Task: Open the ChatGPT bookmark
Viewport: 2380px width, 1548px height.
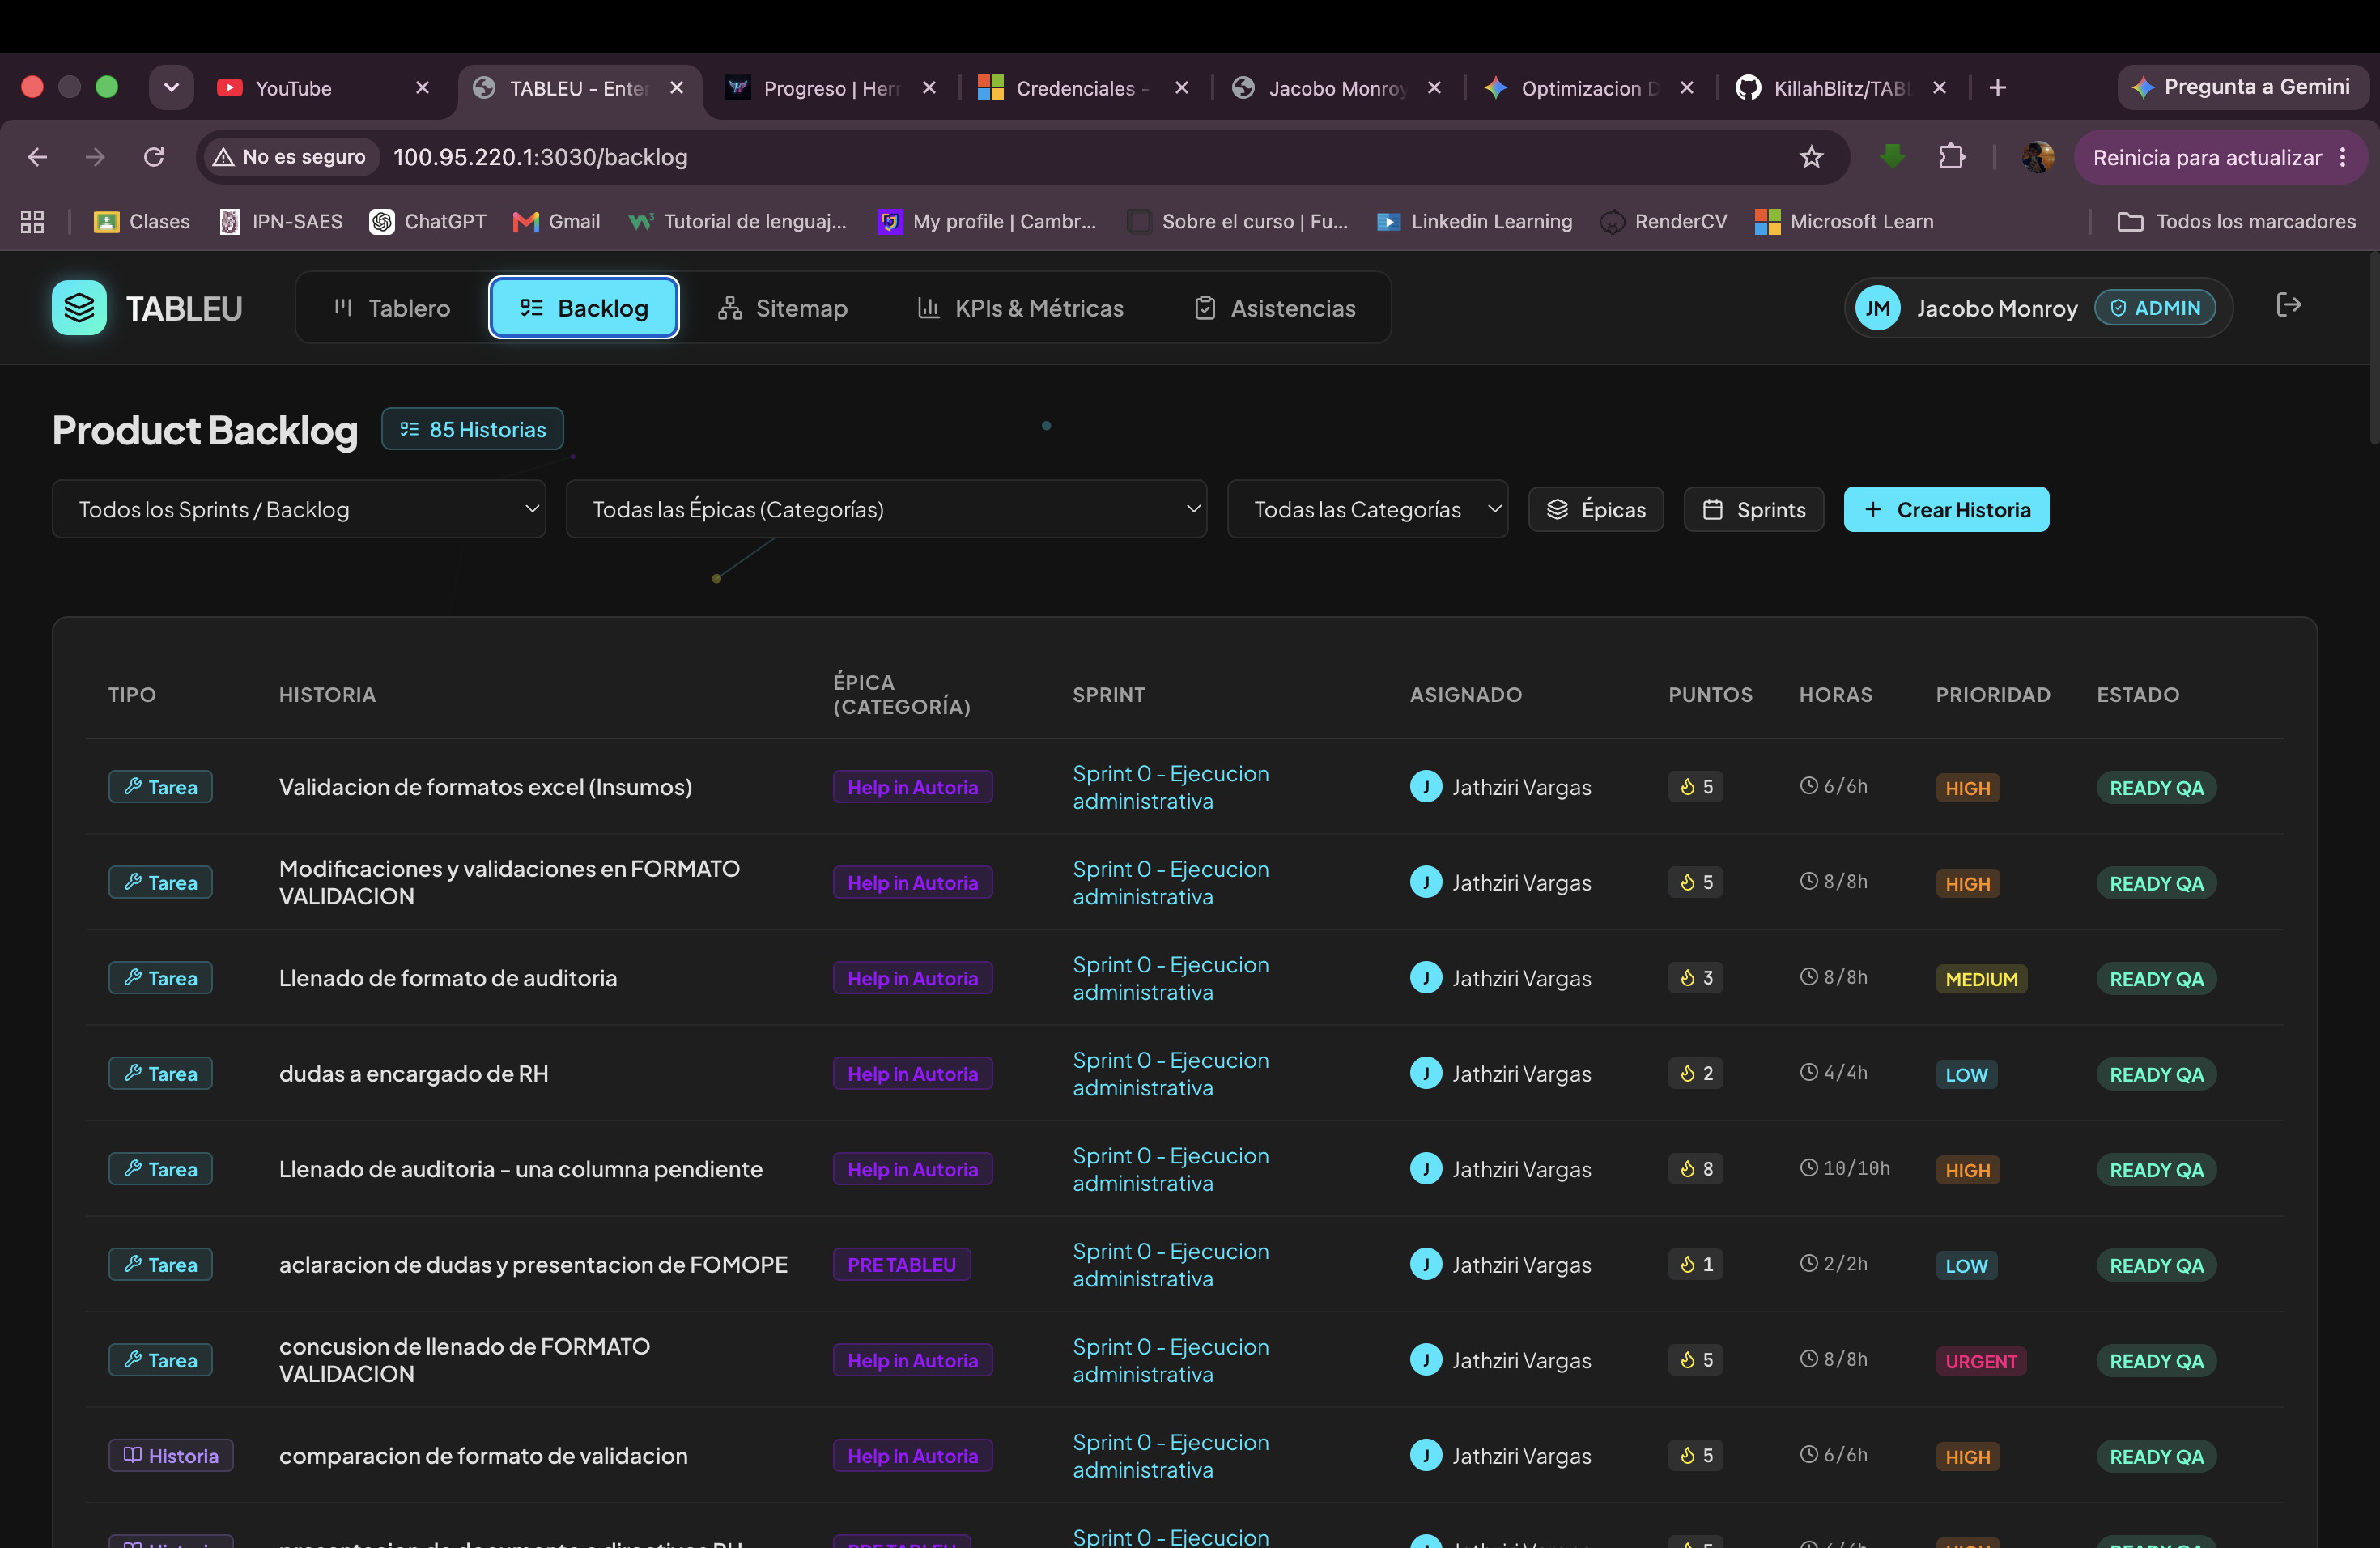Action: tap(428, 221)
